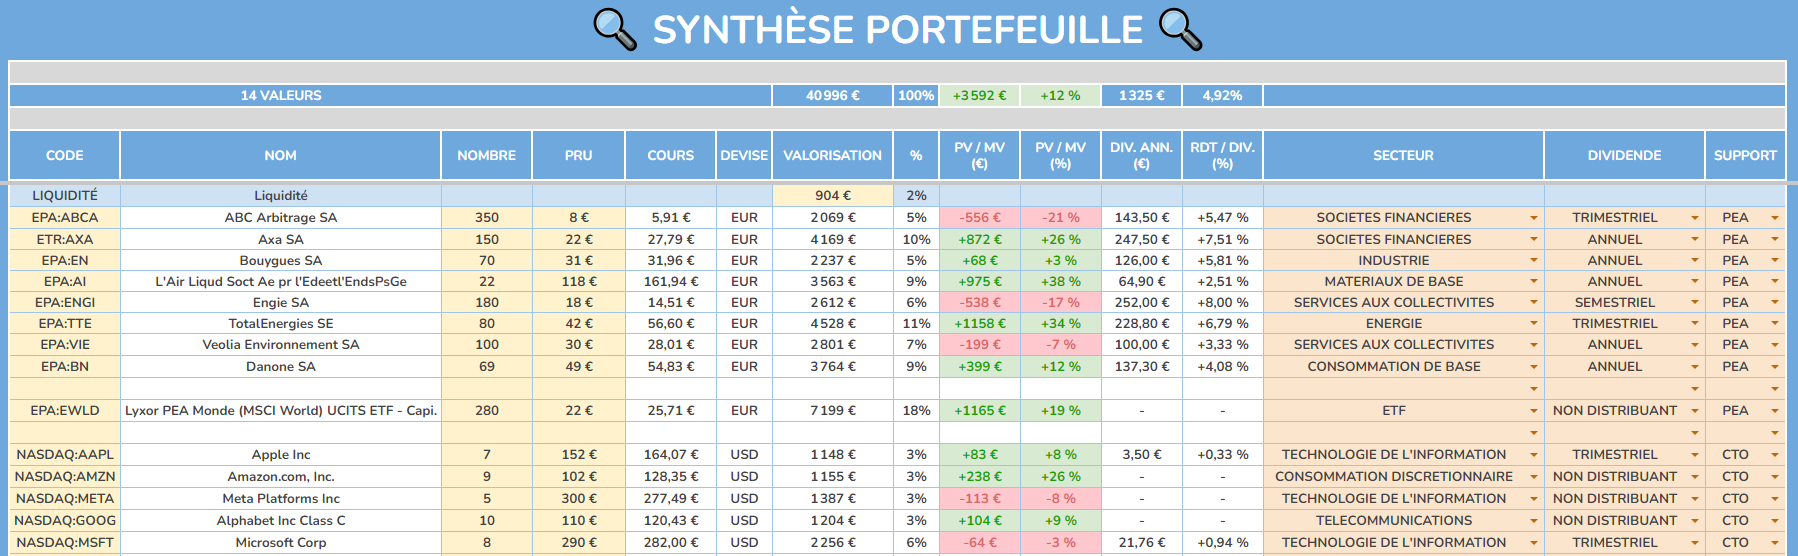
Task: Select the loss cell -556 €
Action: coord(980,218)
